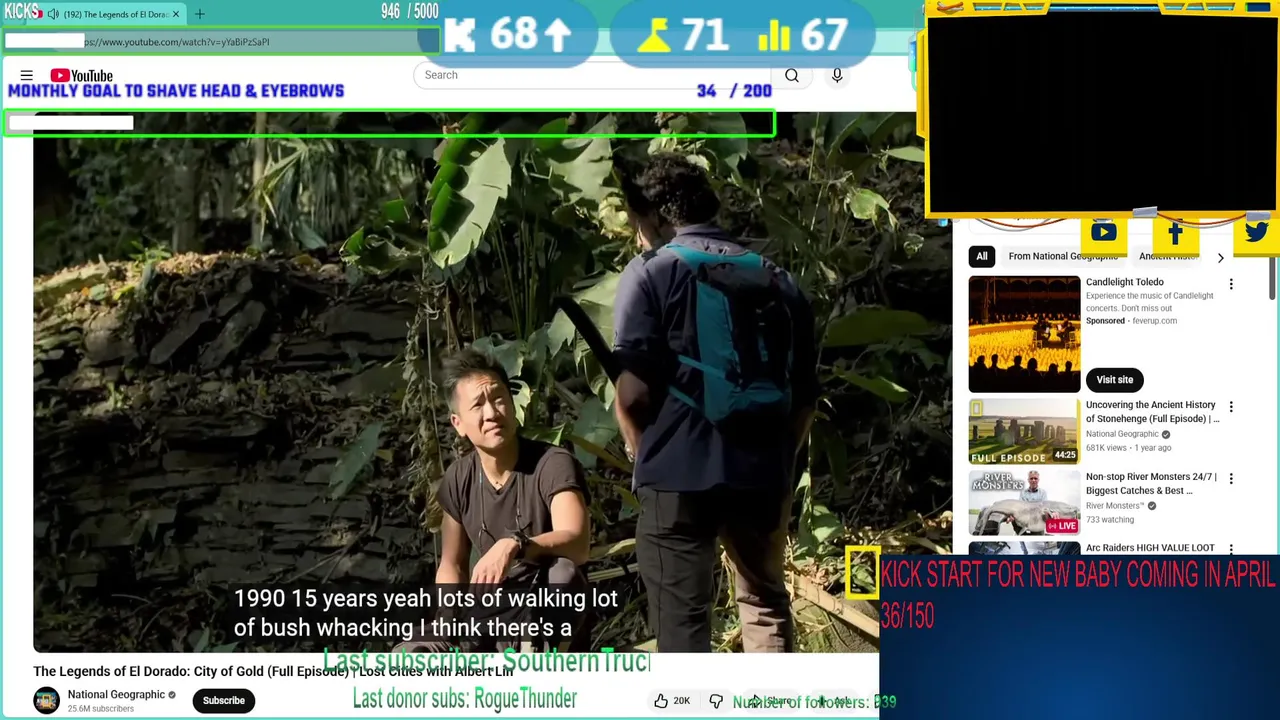Select the From National Geographic chip

click(x=1063, y=257)
